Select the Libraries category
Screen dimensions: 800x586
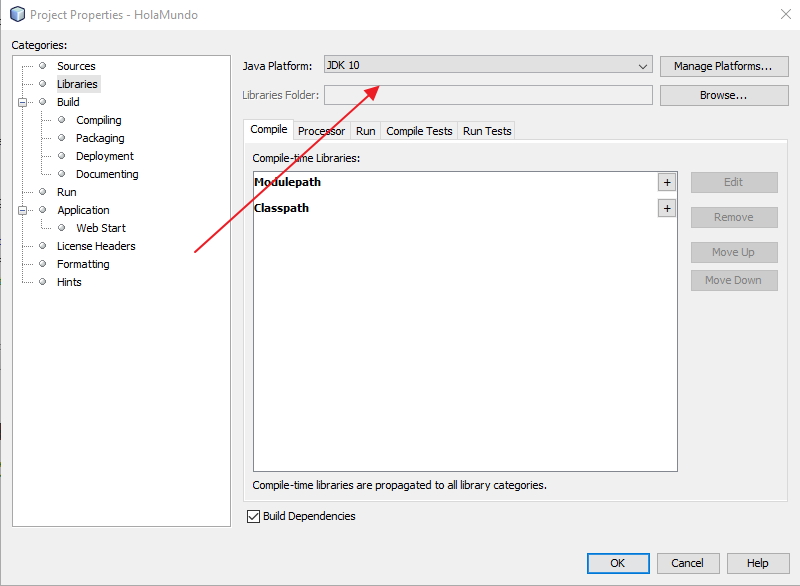[77, 84]
